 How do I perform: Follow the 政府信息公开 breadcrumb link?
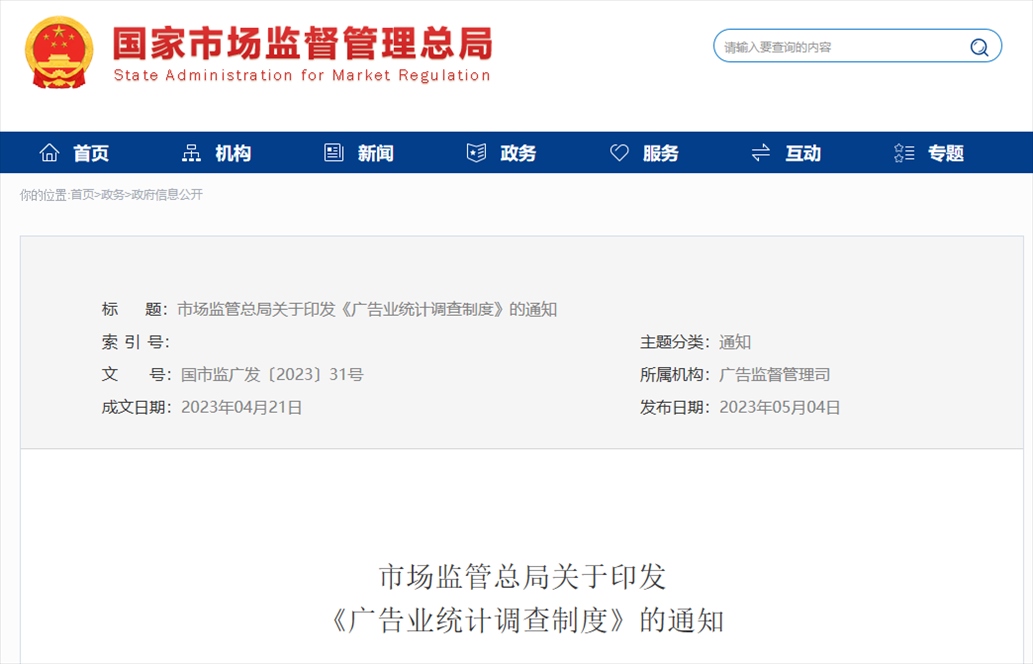coord(167,195)
